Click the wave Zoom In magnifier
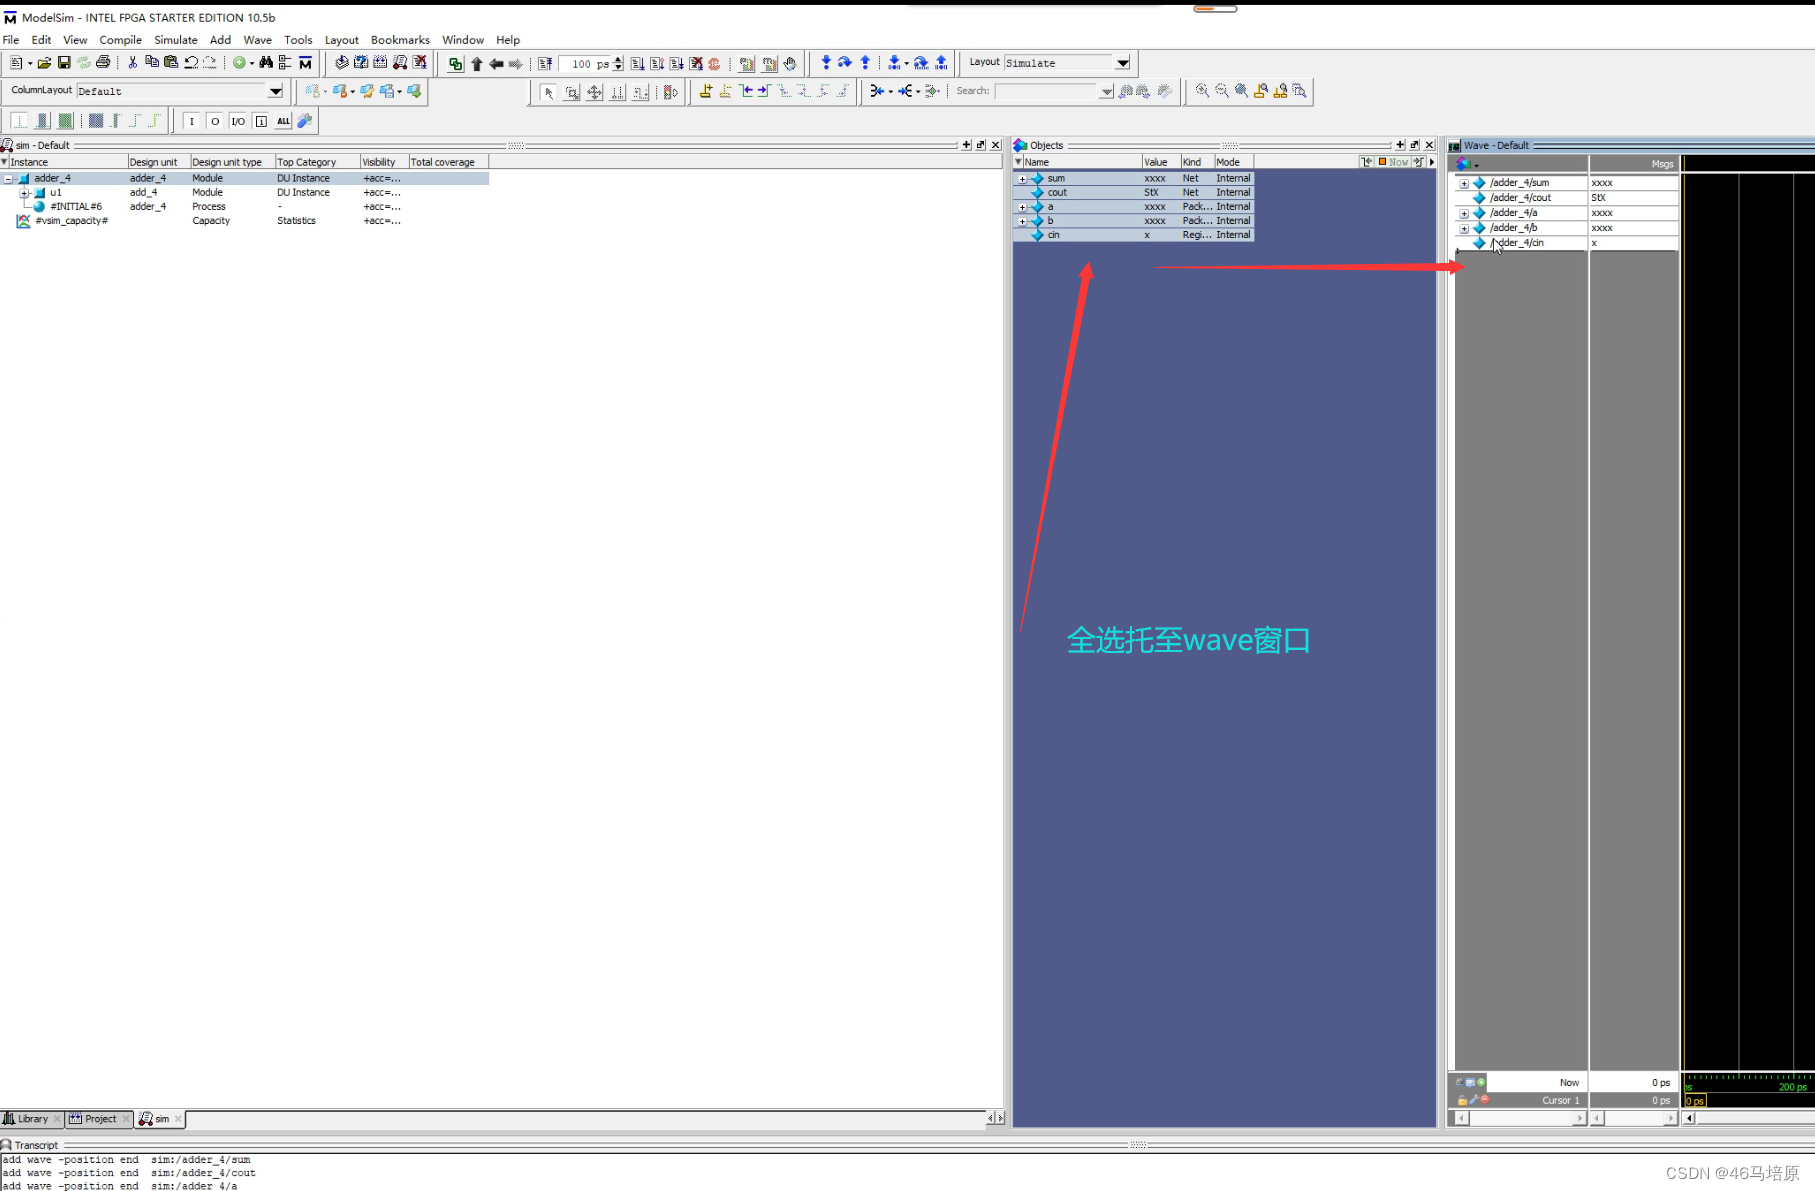 click(x=1202, y=91)
